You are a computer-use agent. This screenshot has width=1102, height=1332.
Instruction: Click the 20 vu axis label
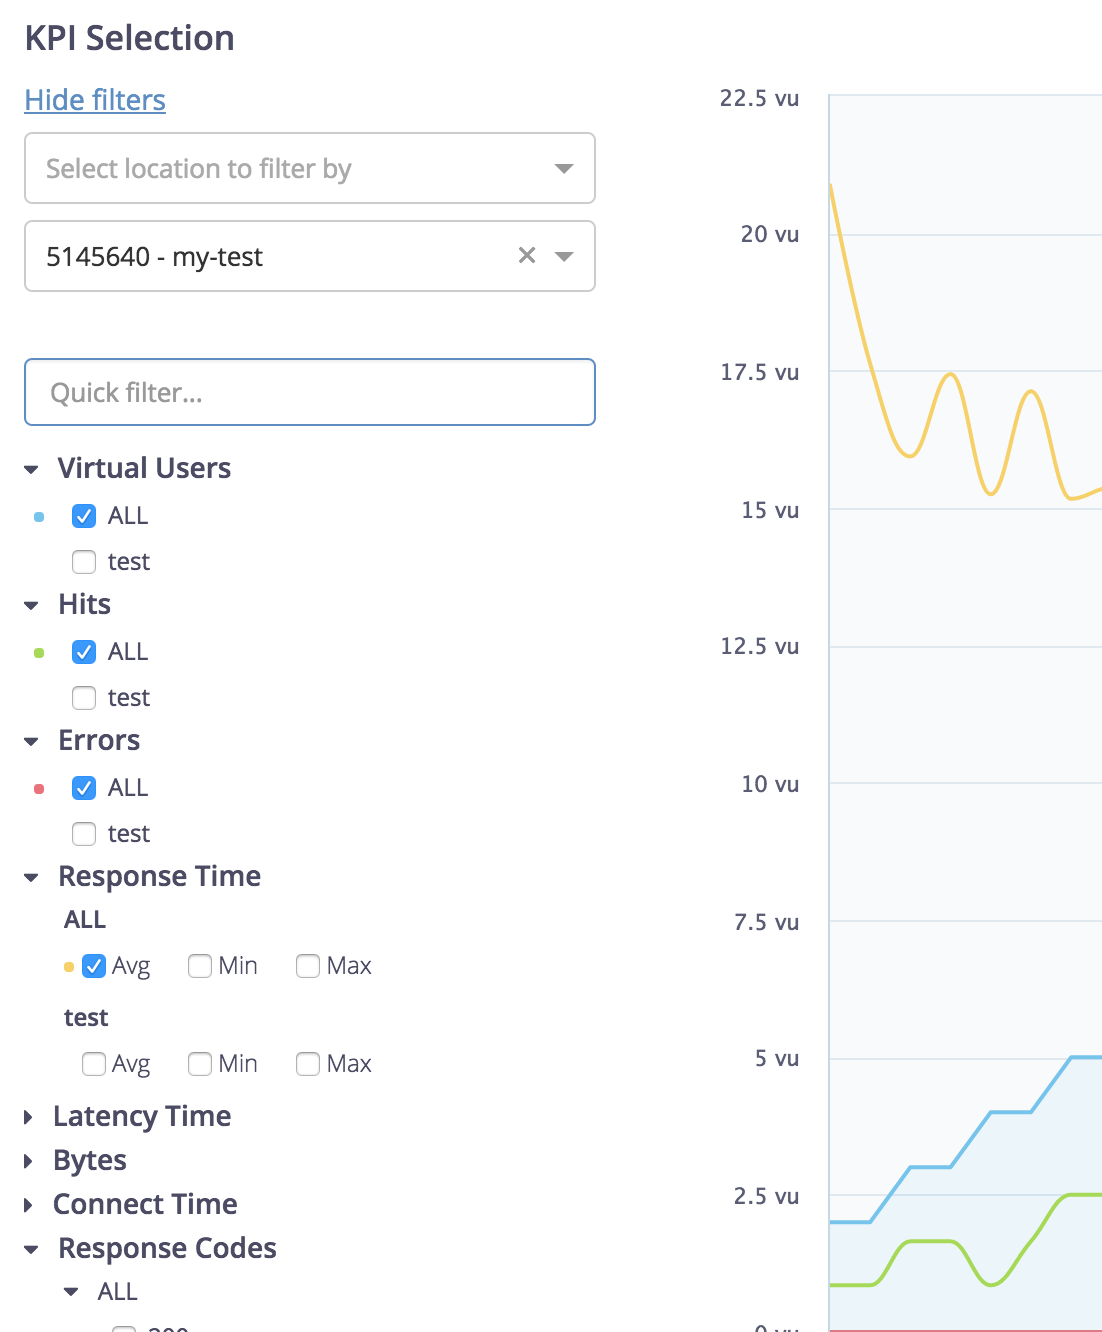pos(769,234)
